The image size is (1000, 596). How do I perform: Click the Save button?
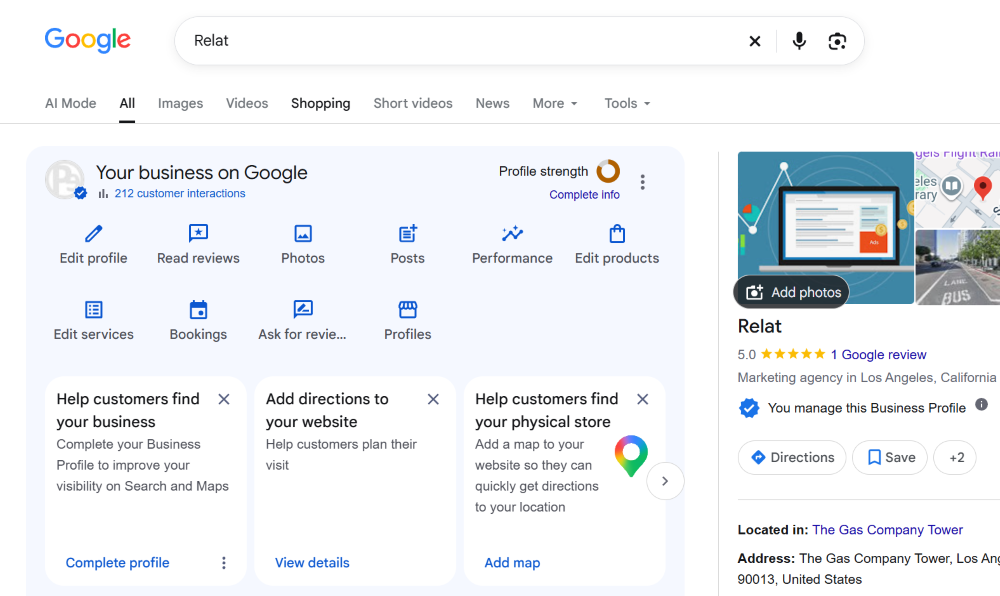pos(890,457)
